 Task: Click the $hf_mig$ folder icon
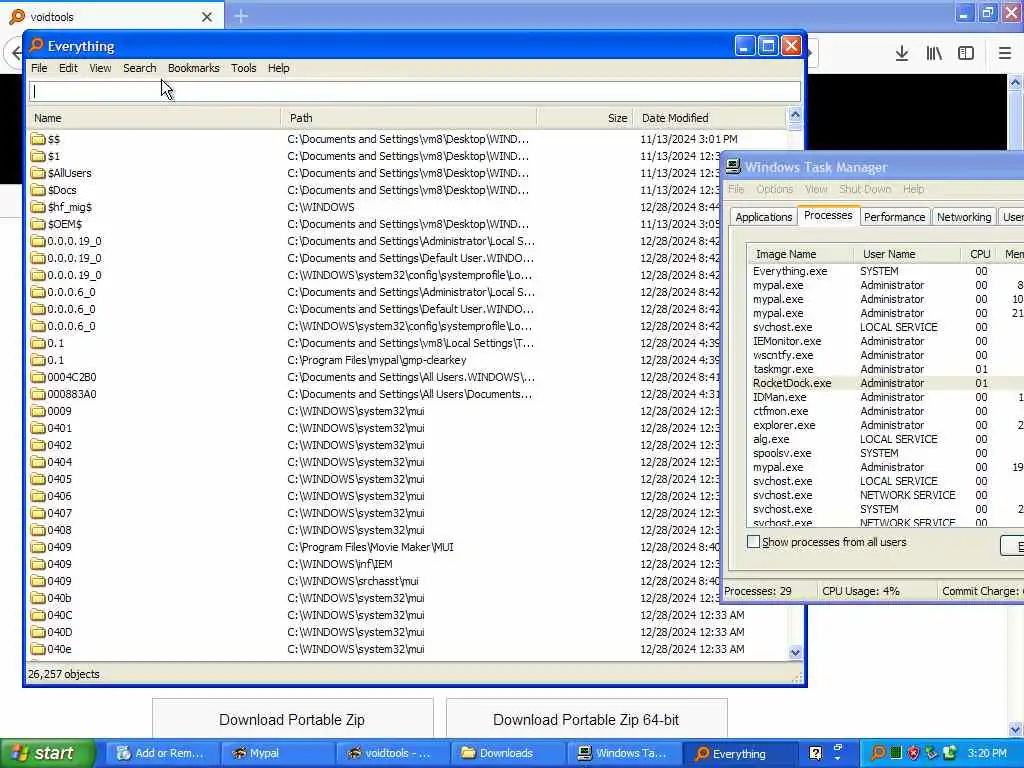38,206
